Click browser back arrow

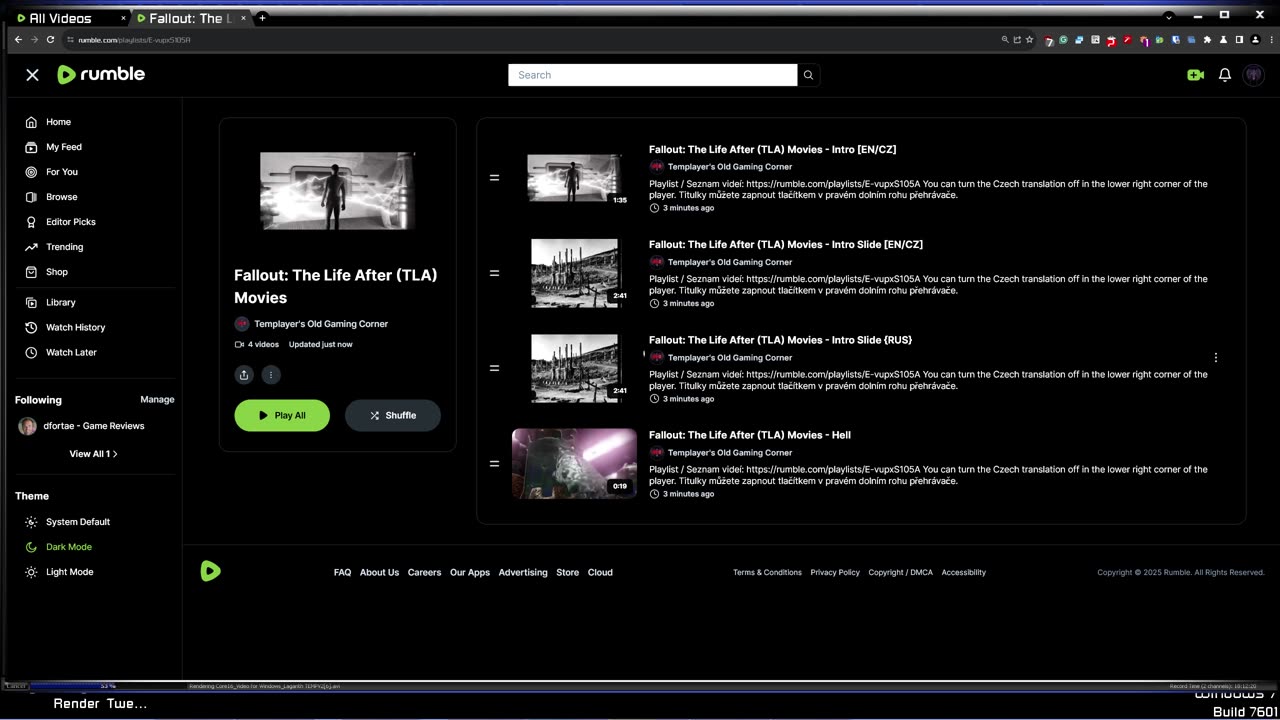click(18, 40)
